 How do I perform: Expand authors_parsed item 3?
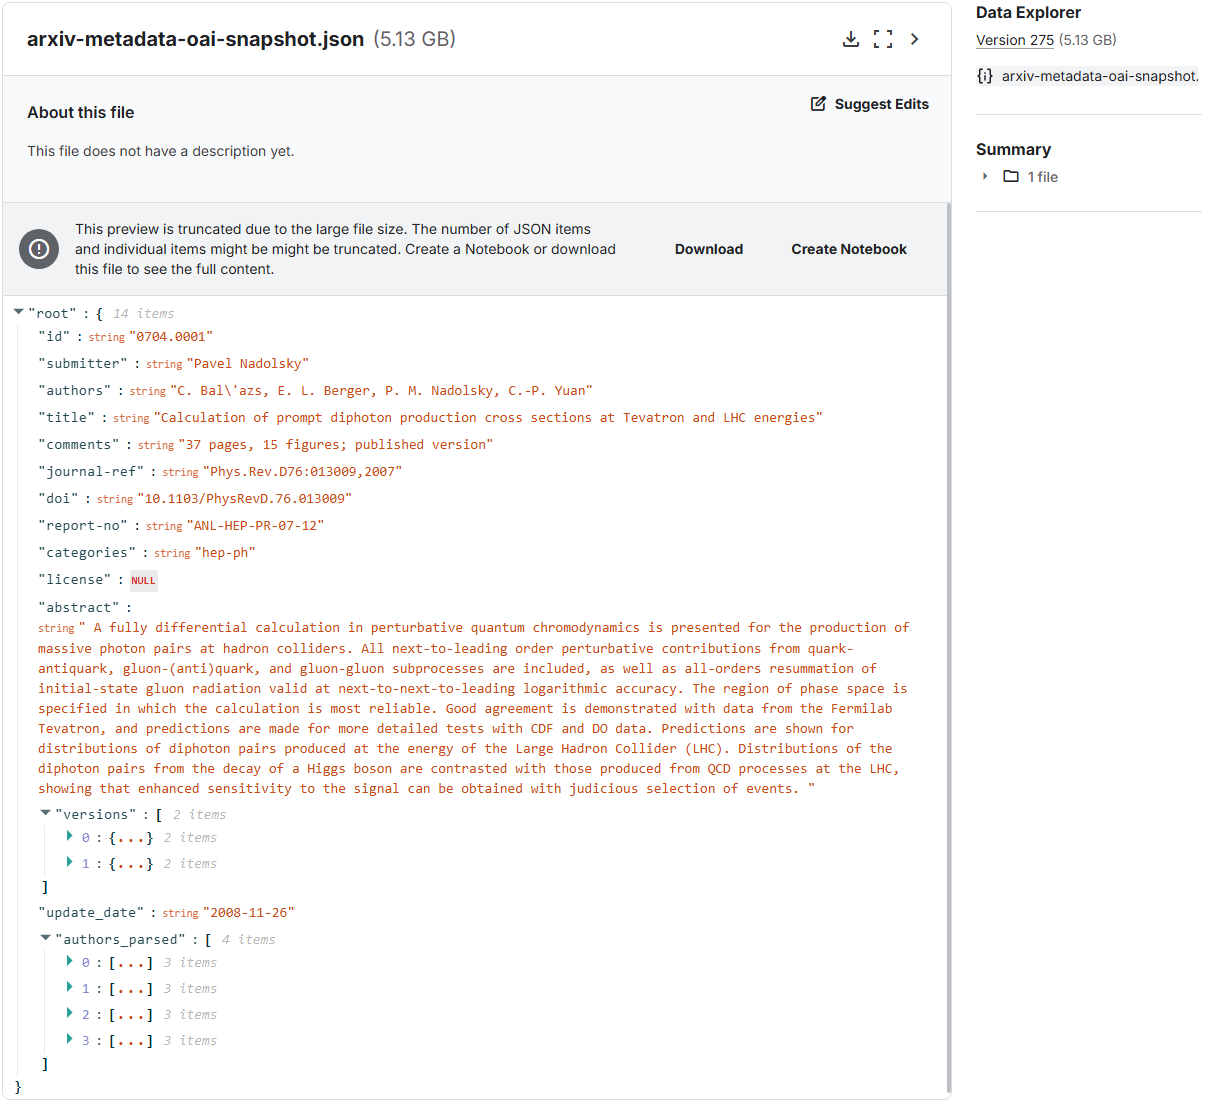(x=69, y=1039)
